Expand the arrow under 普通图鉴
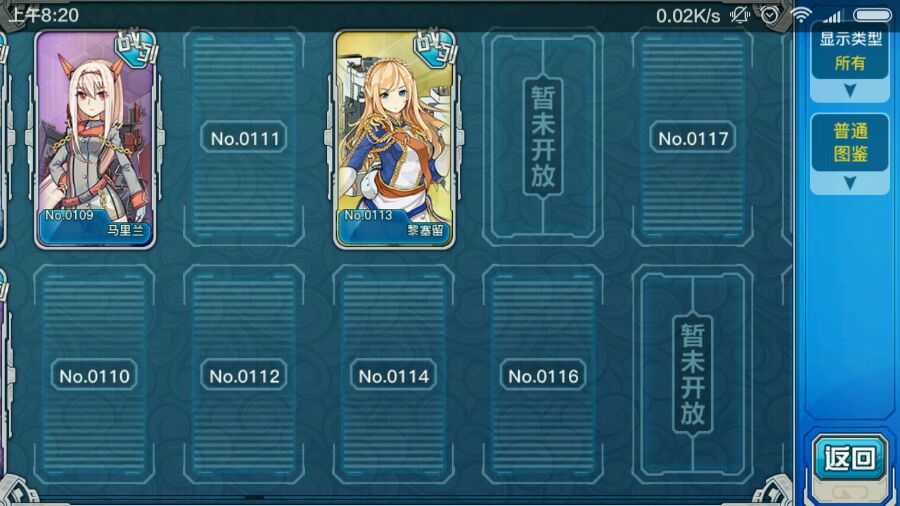The height and width of the screenshot is (506, 900). coord(850,183)
